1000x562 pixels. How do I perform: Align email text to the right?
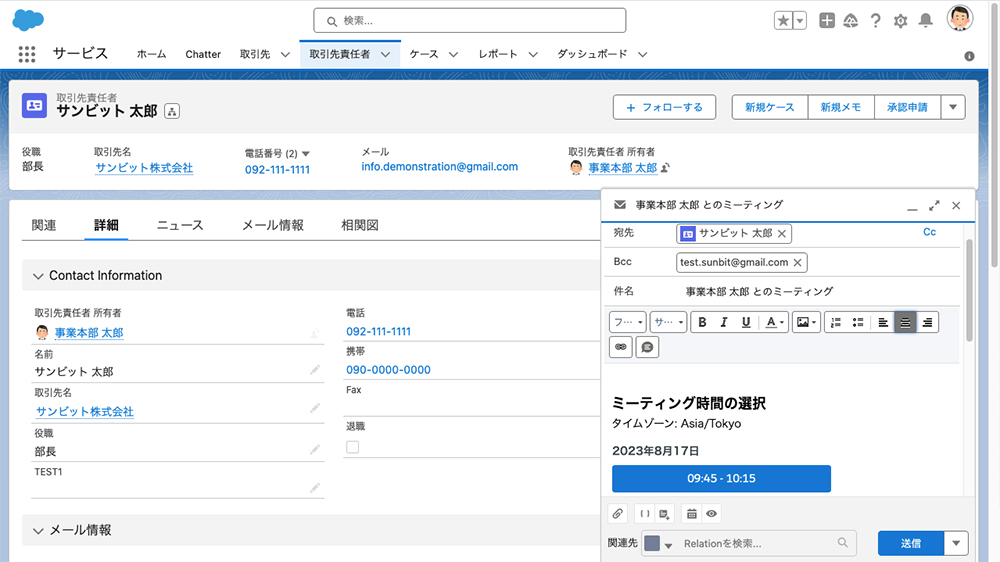pyautogui.click(x=927, y=322)
